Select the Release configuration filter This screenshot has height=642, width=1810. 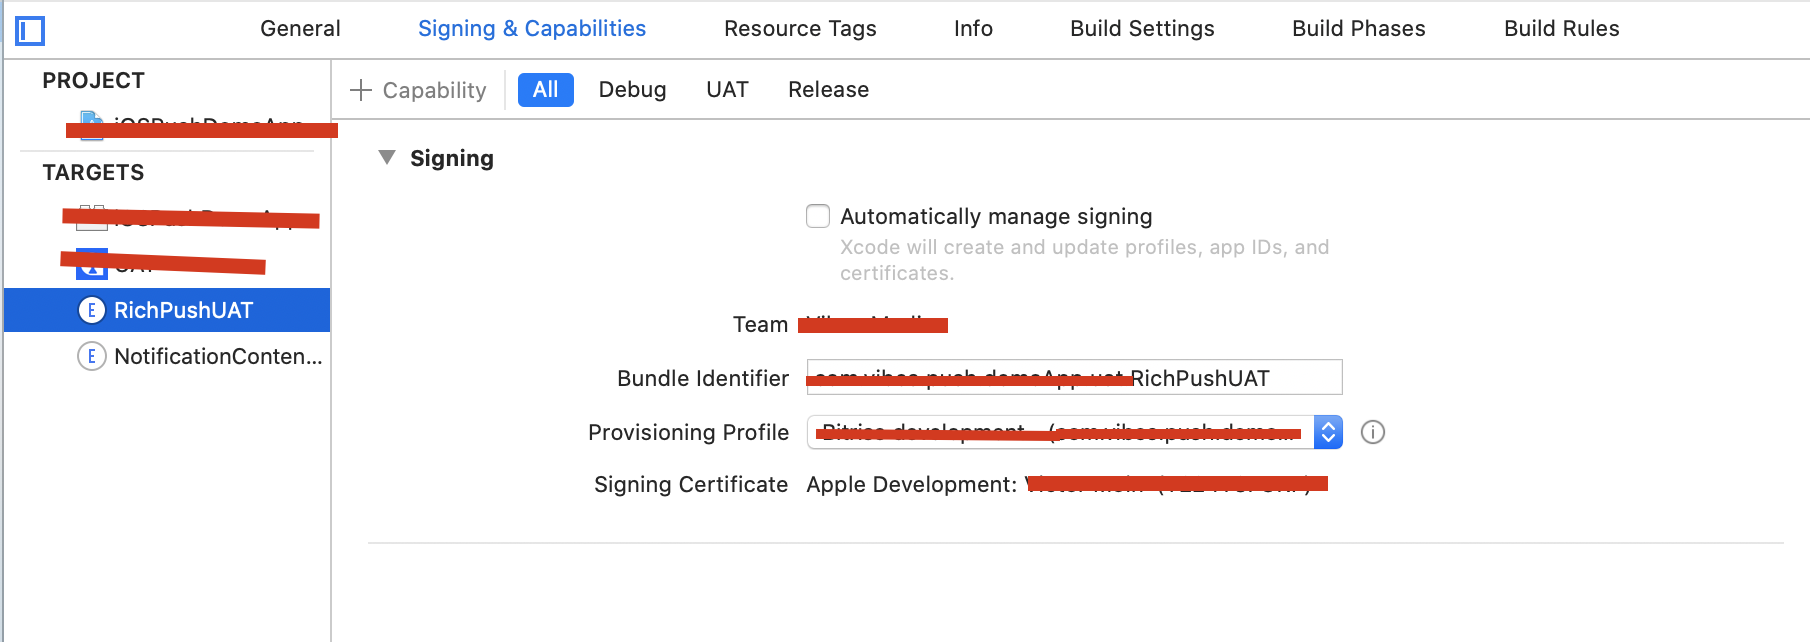tap(828, 90)
